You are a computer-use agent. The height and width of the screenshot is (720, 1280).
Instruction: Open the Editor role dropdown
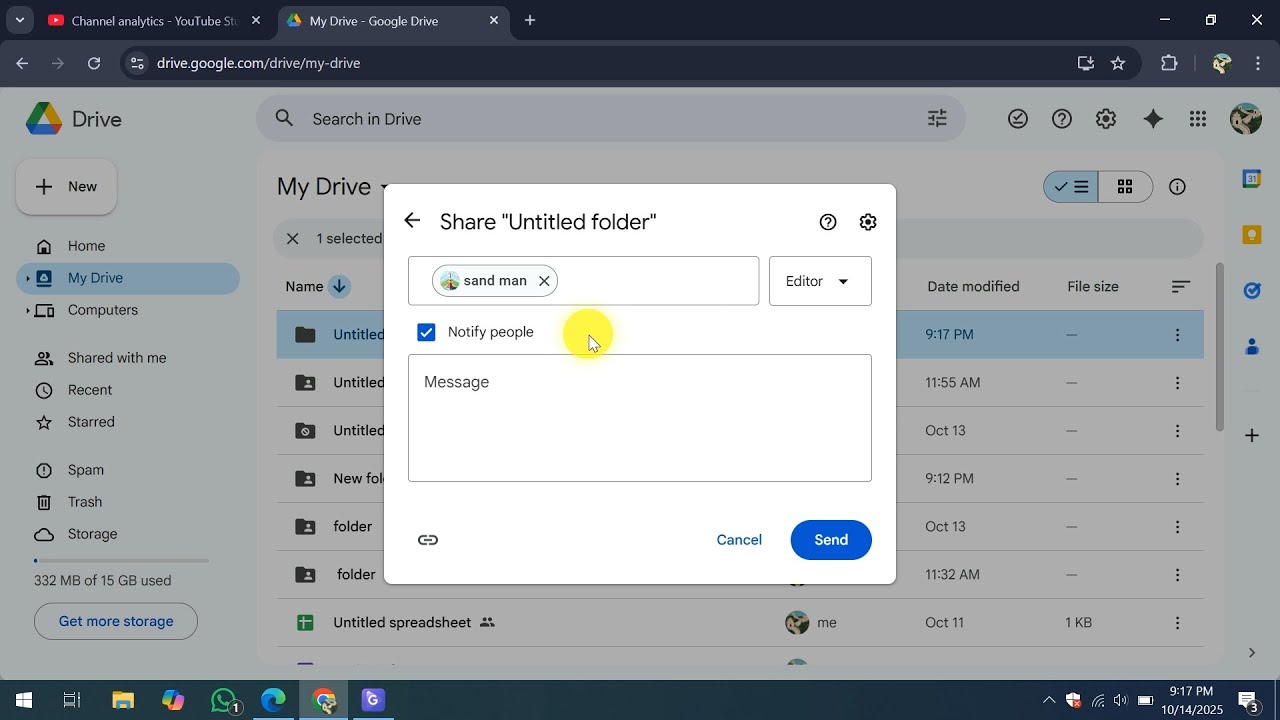820,281
